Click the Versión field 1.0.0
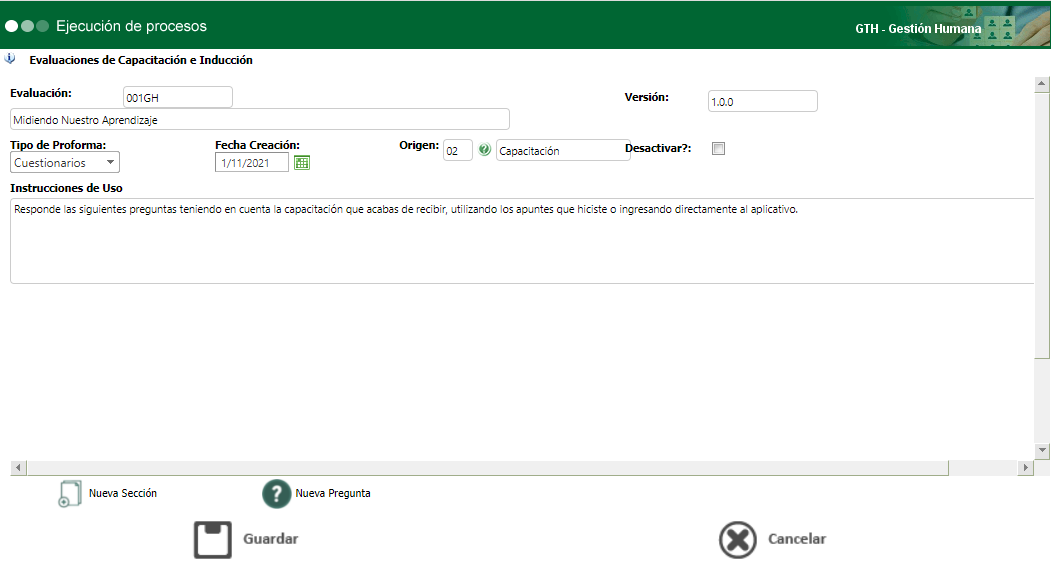Screen dimensions: 1051x570 pyautogui.click(x=763, y=101)
